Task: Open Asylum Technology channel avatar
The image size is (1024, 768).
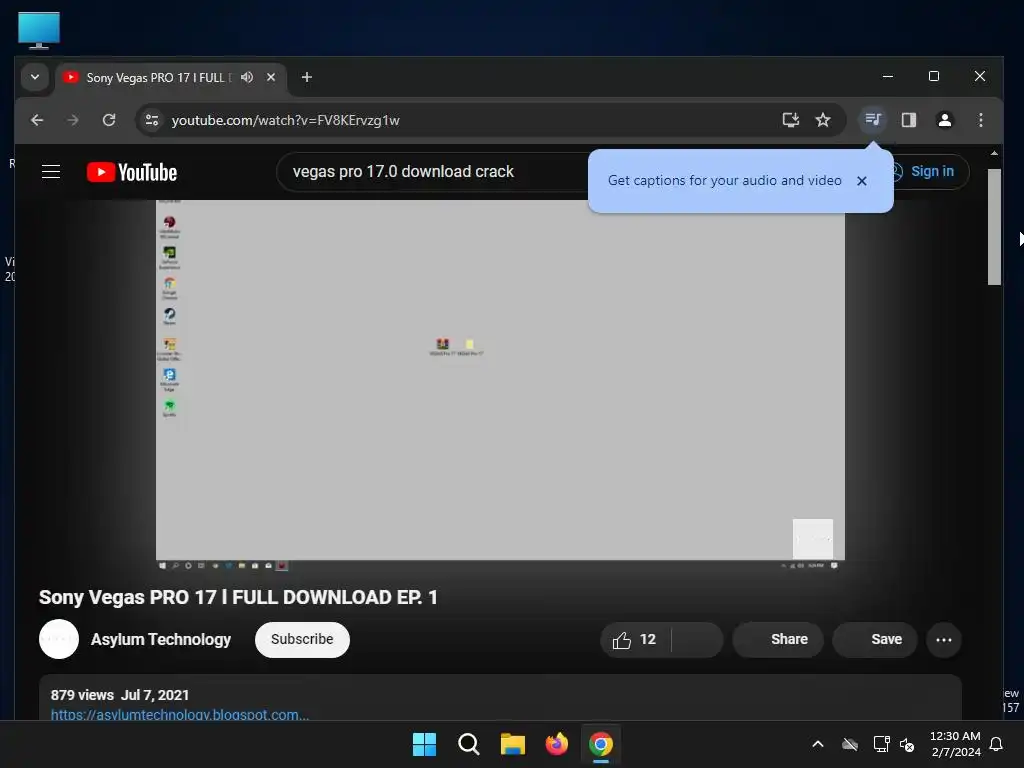Action: tap(59, 639)
